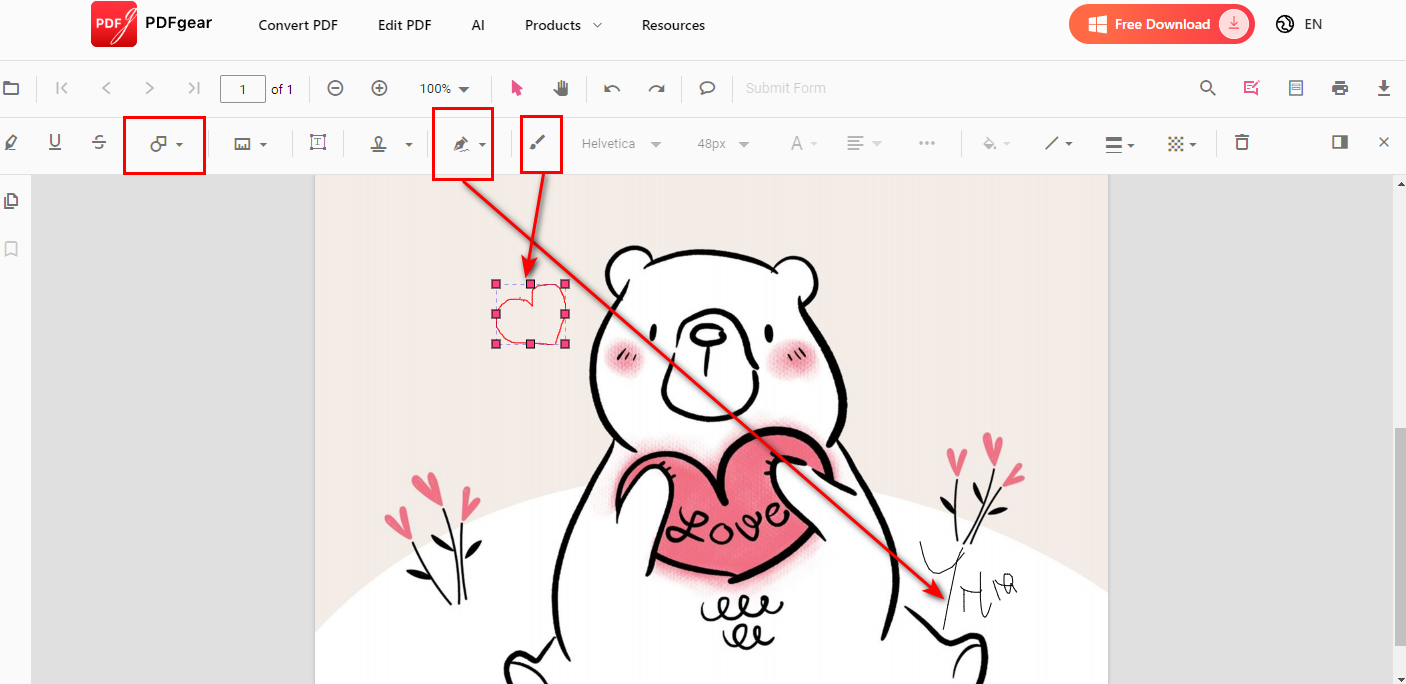Open the Products dropdown menu
The image size is (1406, 684).
point(562,25)
